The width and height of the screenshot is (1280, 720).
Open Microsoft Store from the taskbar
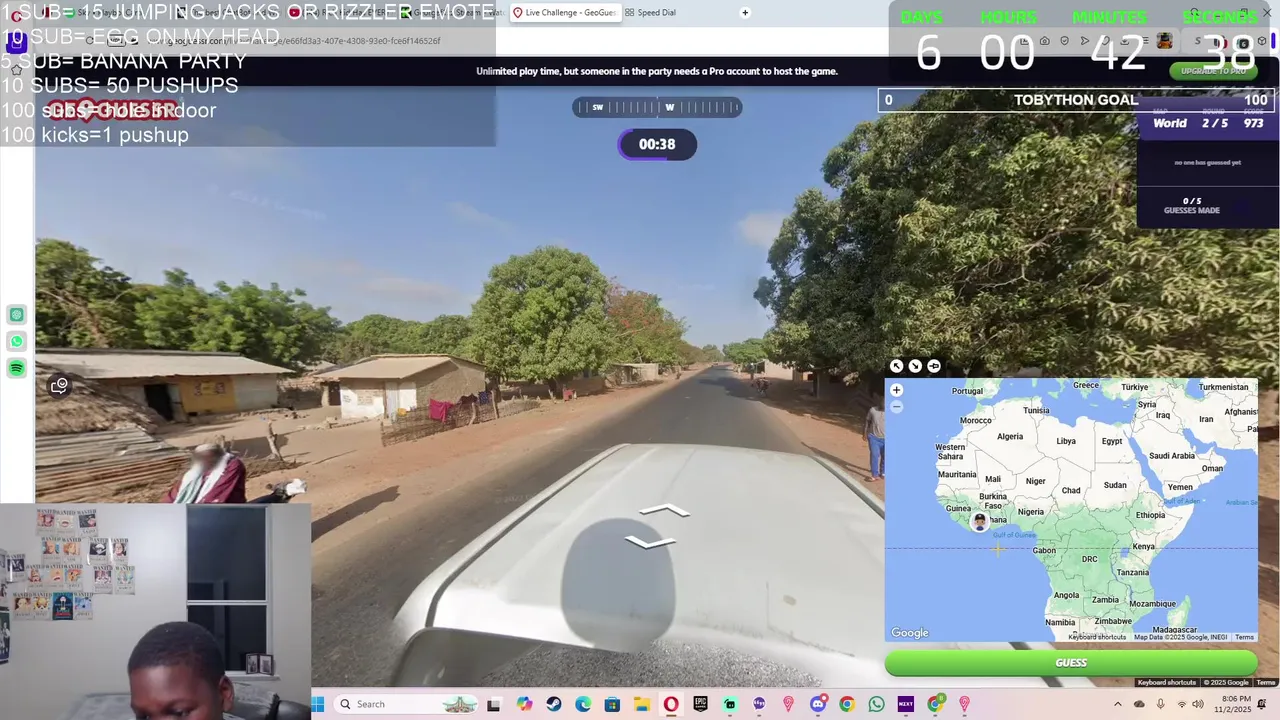click(x=612, y=704)
